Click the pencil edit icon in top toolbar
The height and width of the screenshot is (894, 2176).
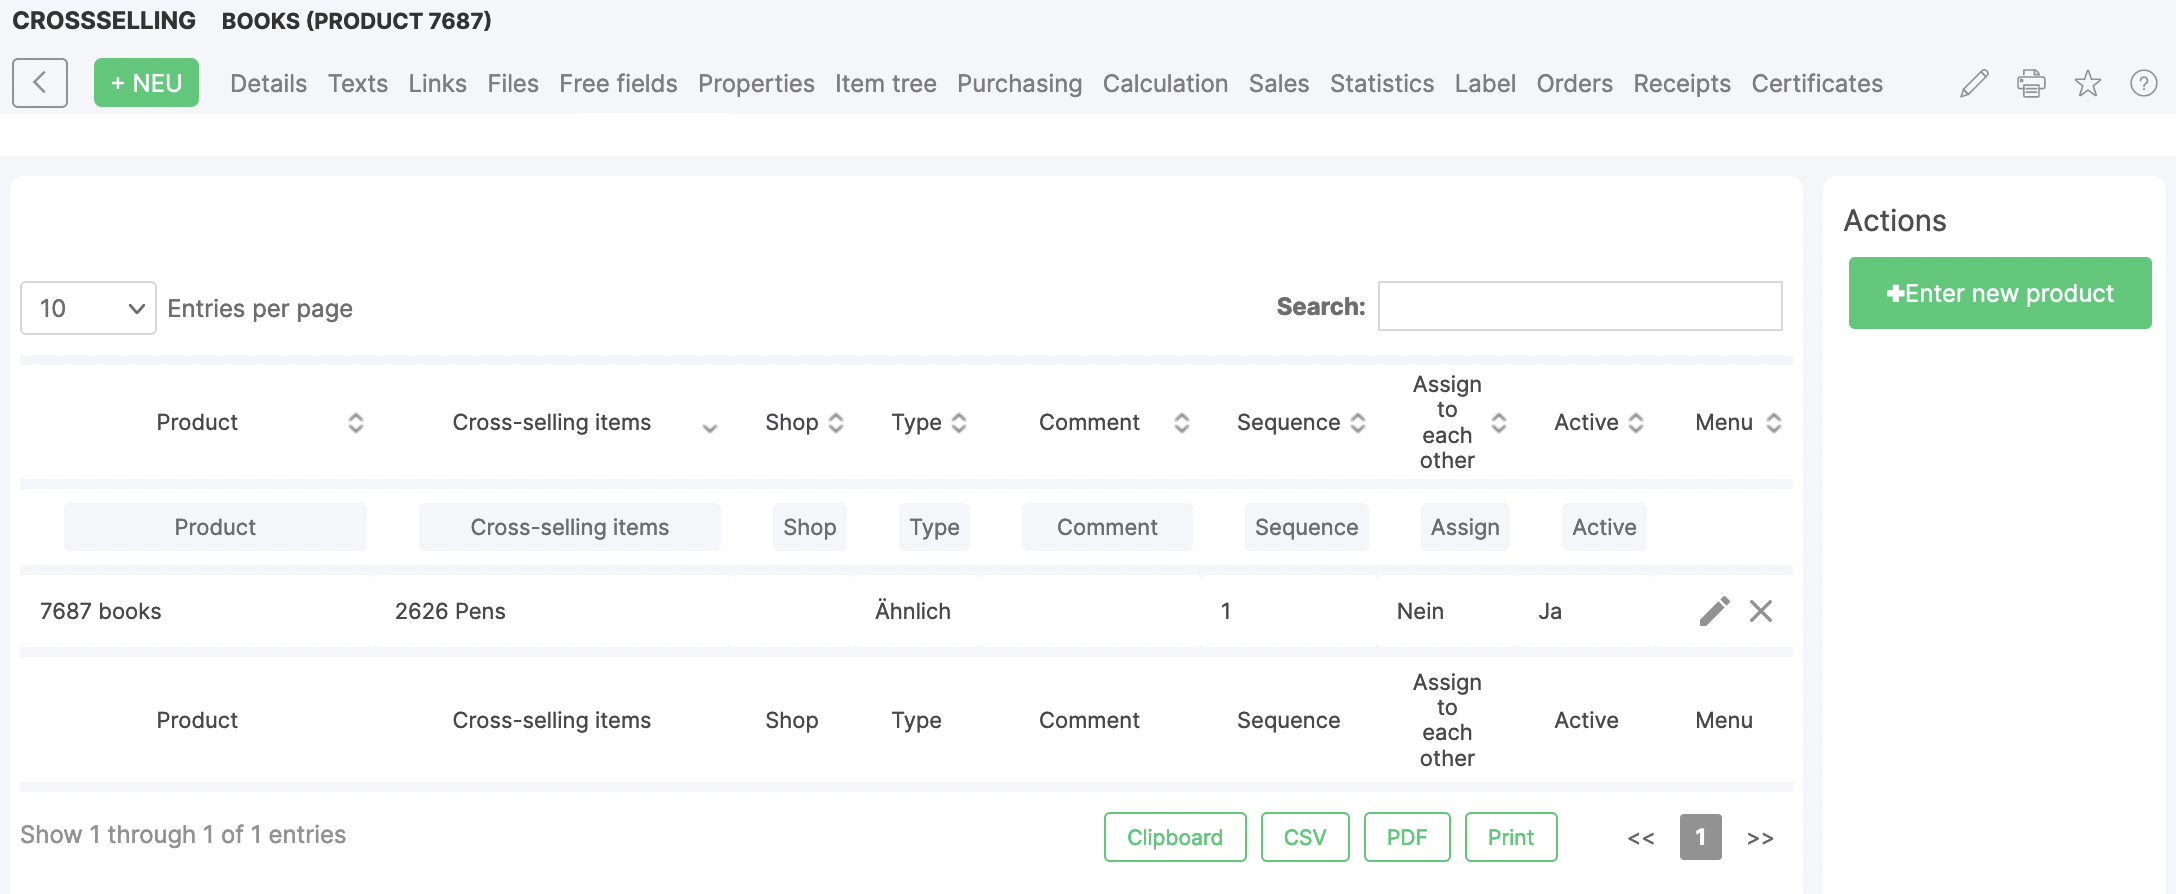pos(1974,83)
